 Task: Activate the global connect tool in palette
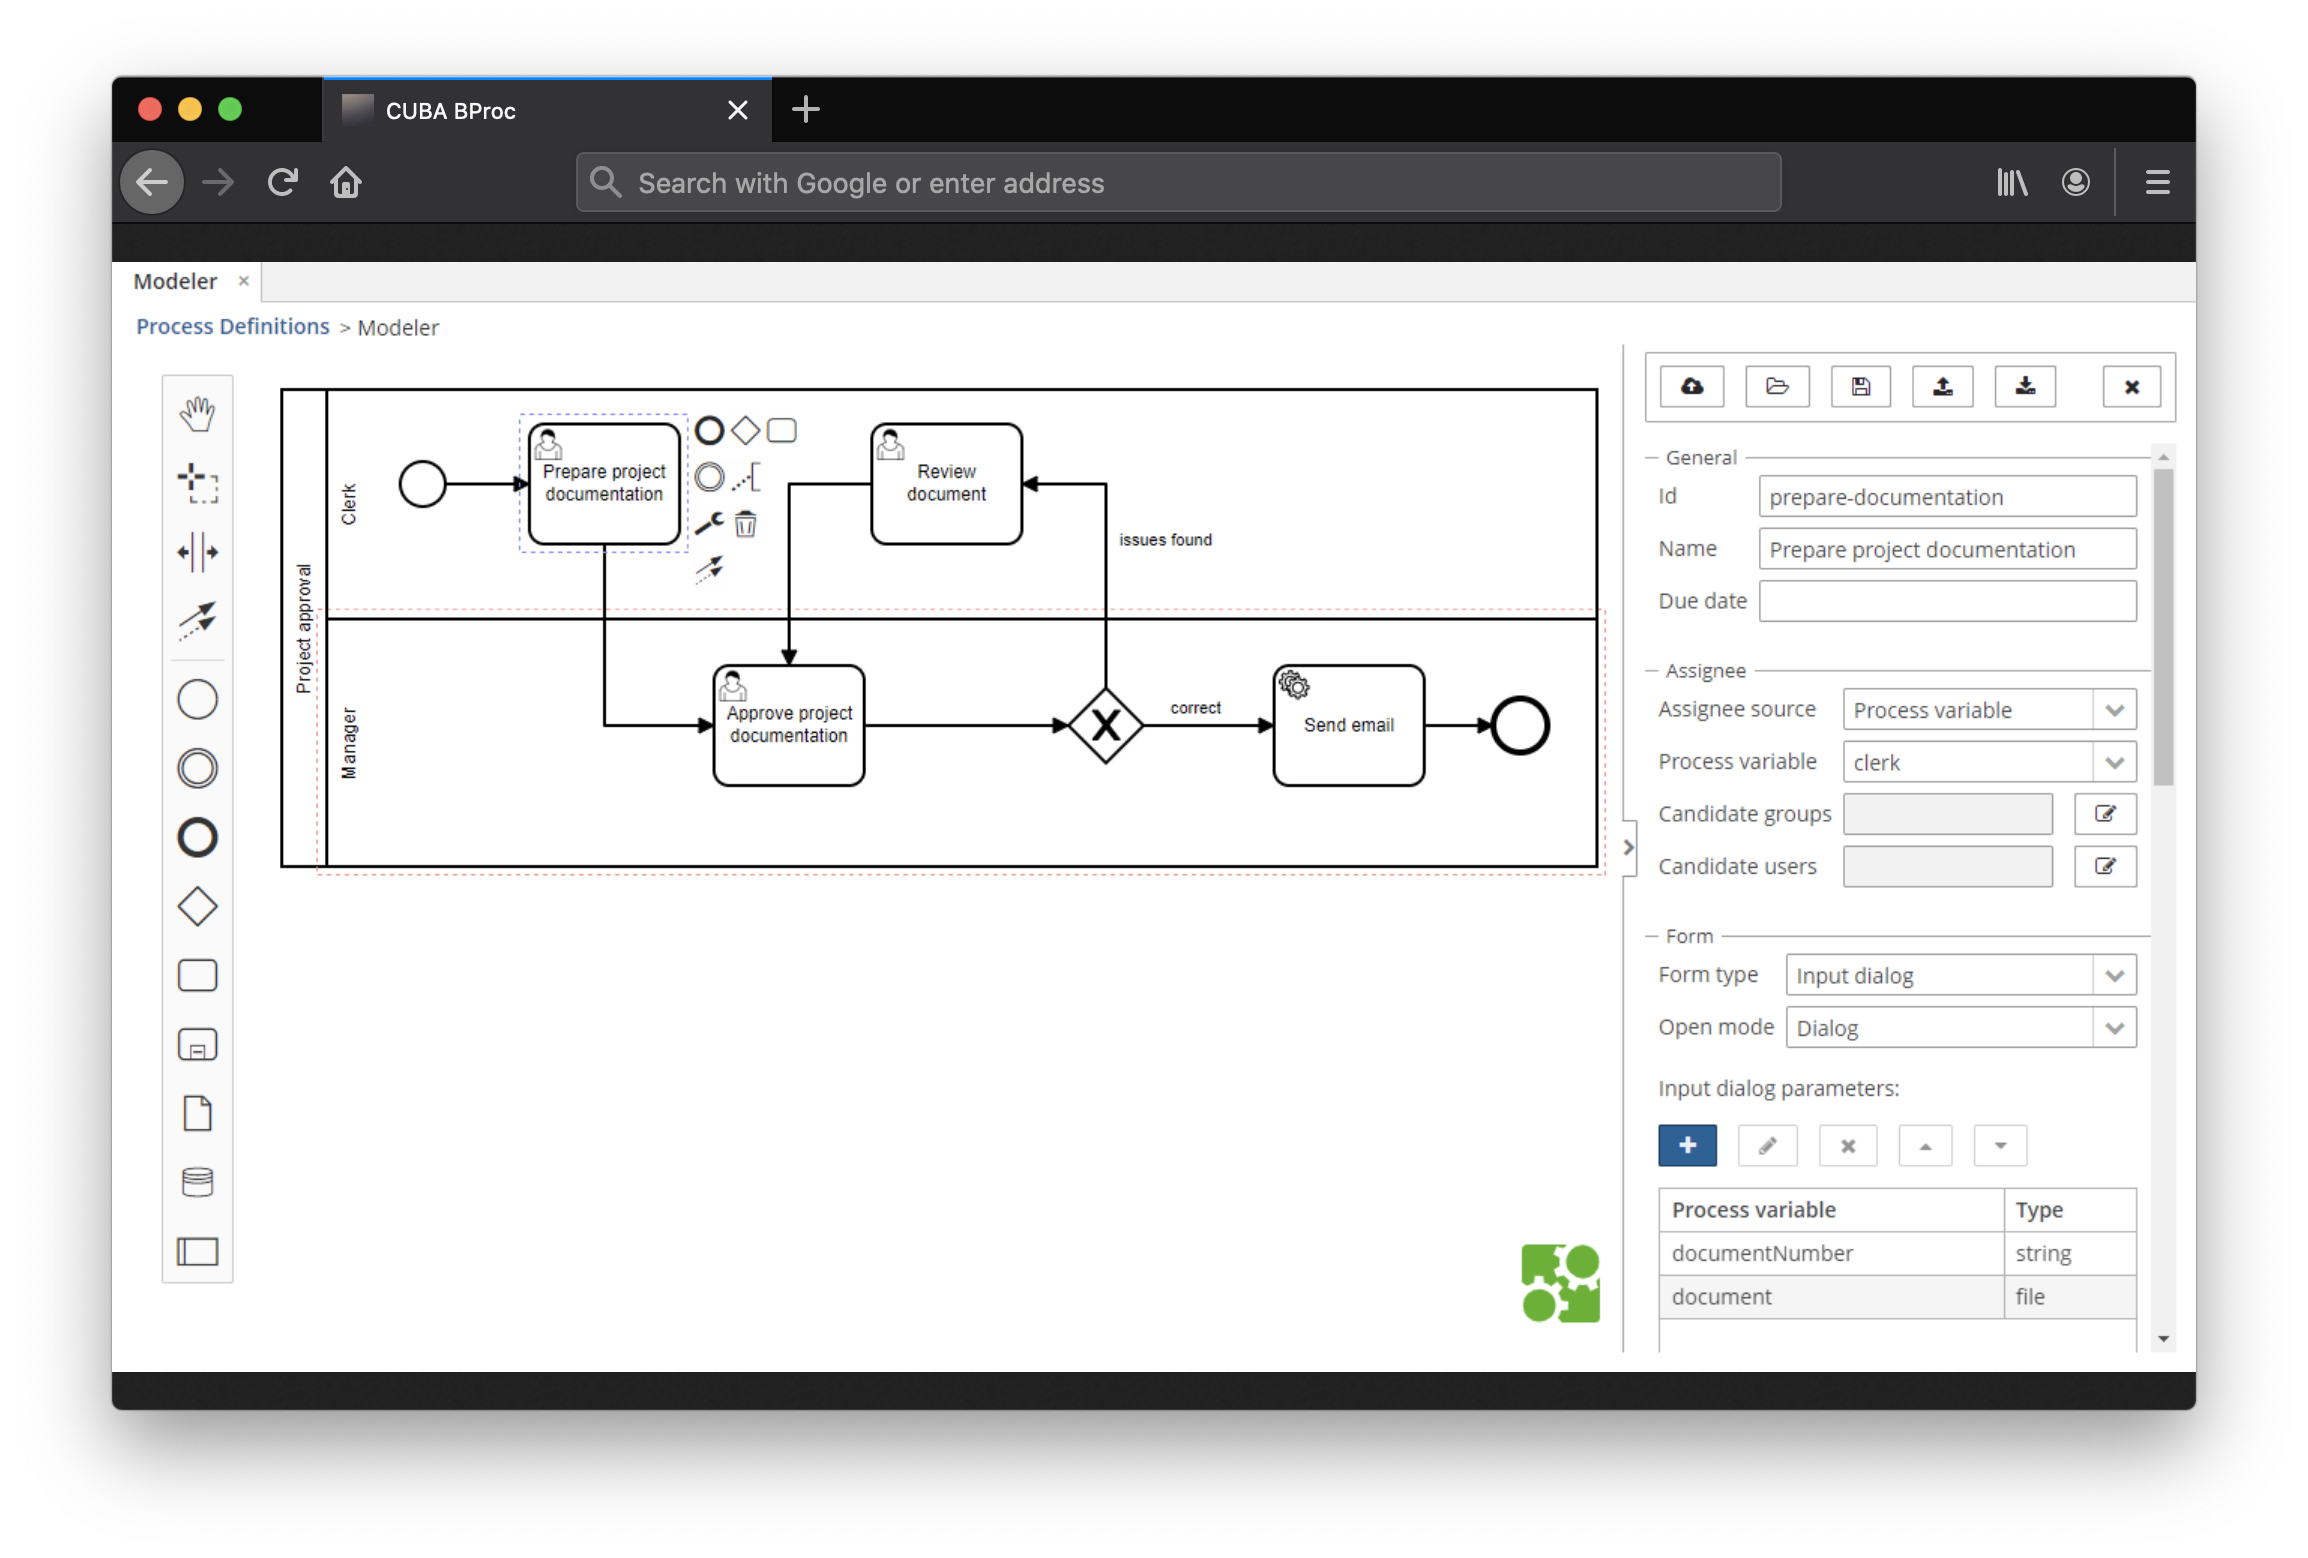click(x=197, y=620)
